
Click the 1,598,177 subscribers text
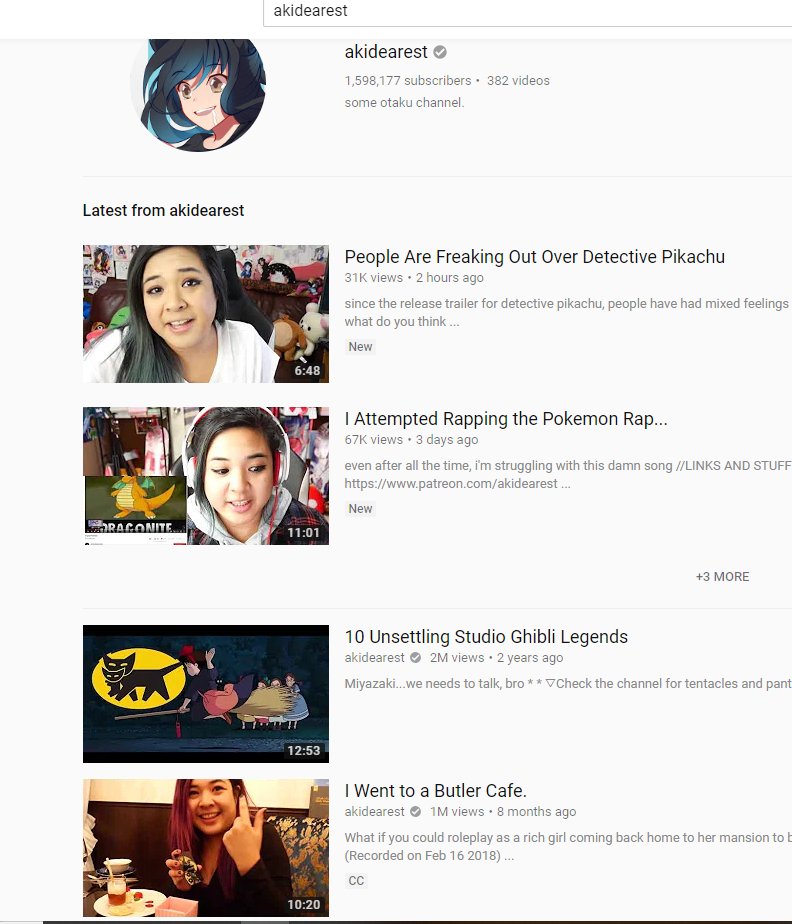408,81
